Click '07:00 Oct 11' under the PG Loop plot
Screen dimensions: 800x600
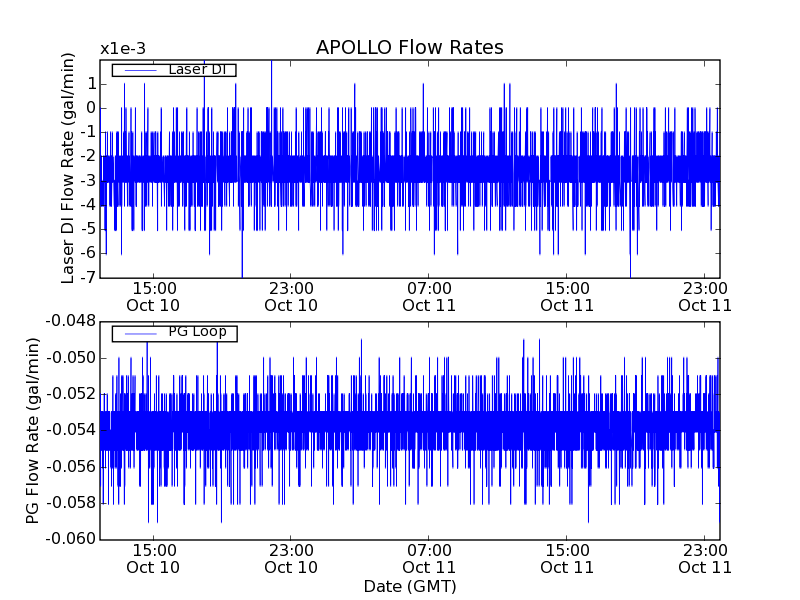click(x=429, y=559)
